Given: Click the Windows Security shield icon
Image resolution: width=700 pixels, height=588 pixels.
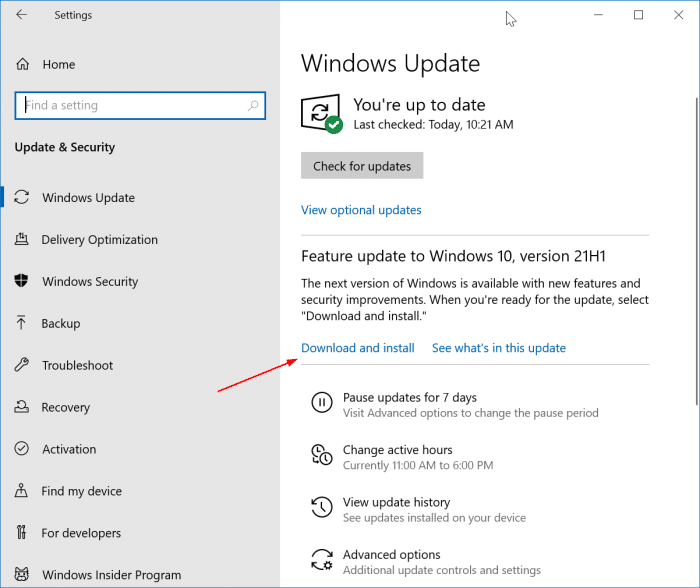Looking at the screenshot, I should 21,281.
